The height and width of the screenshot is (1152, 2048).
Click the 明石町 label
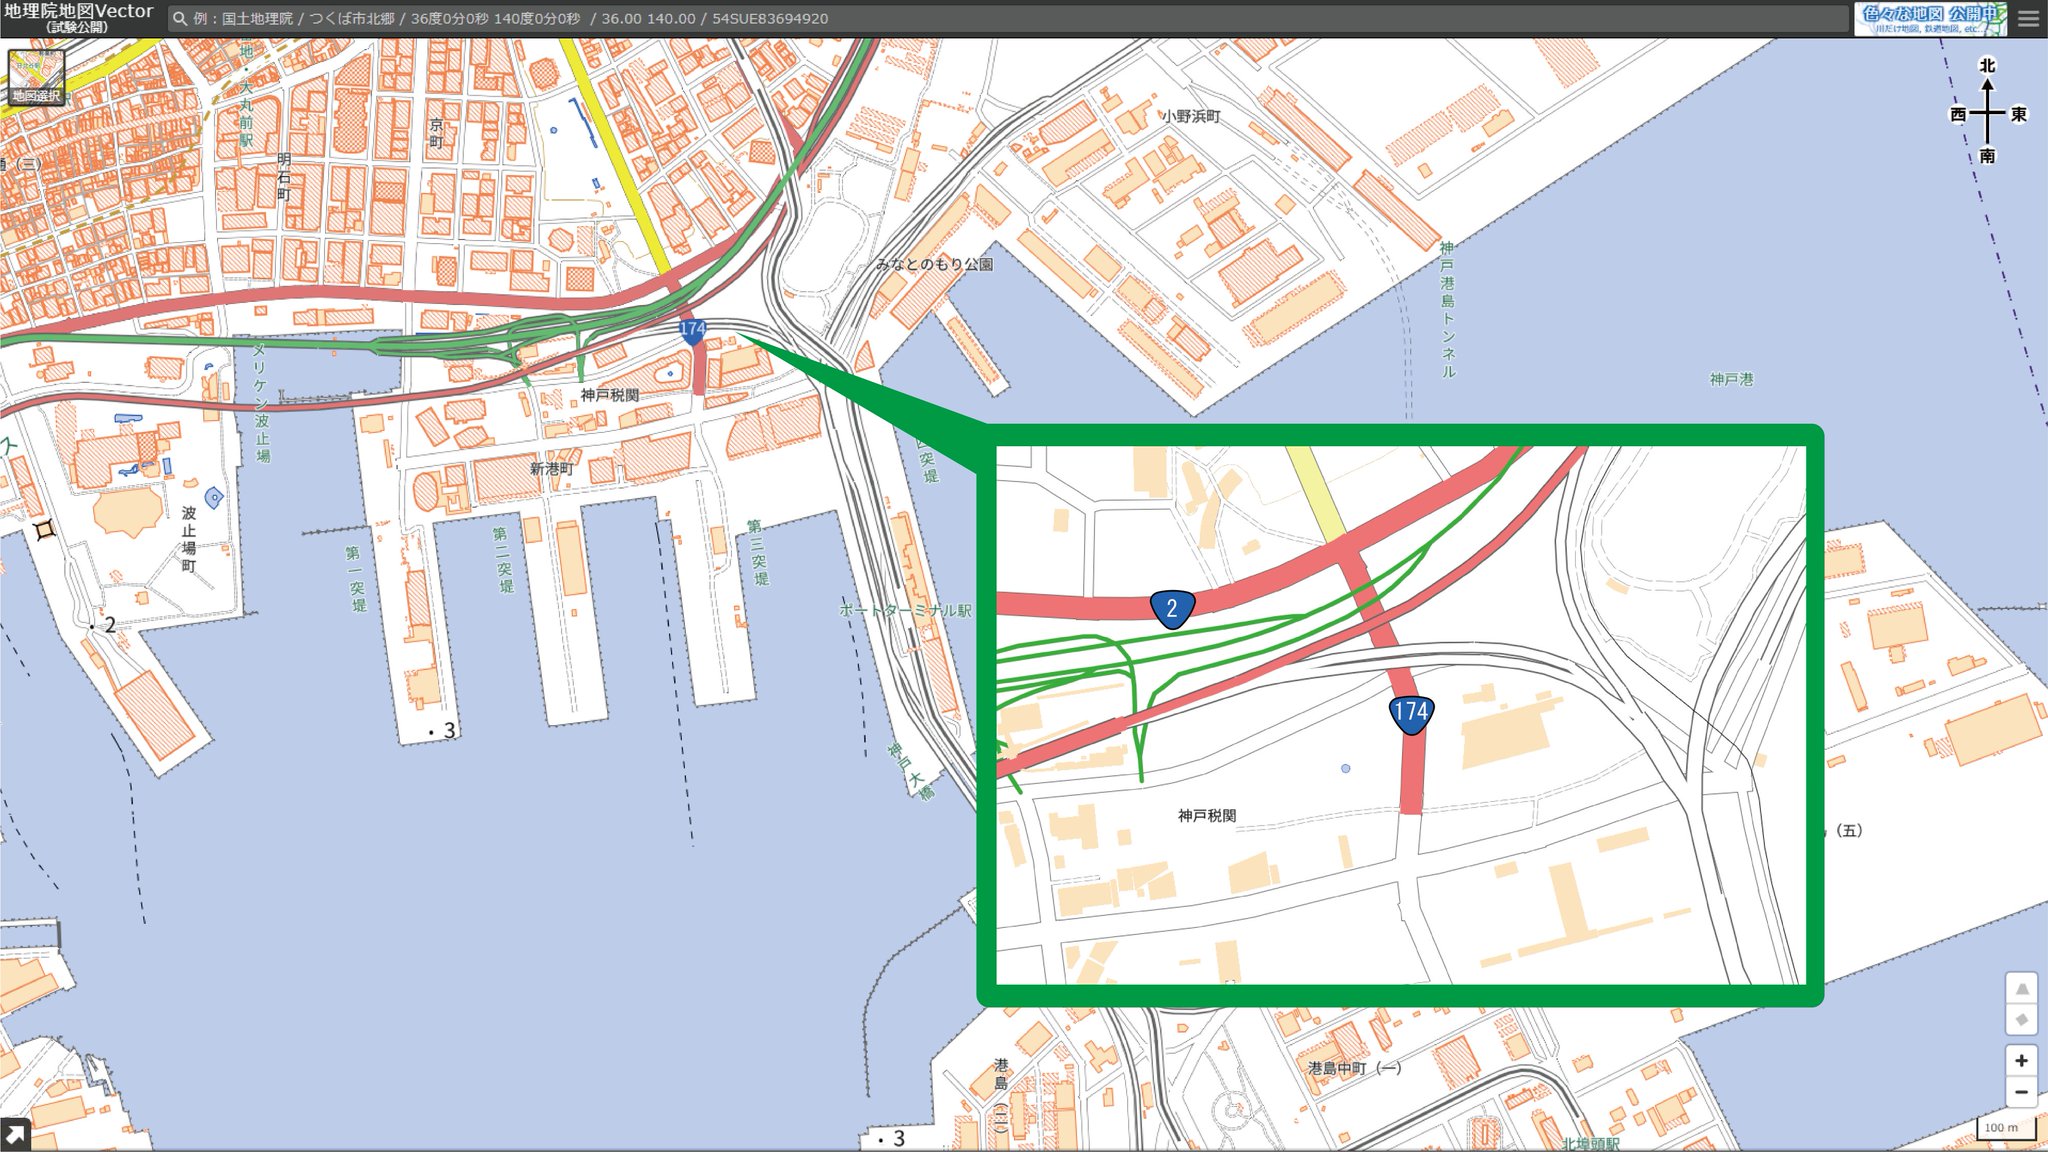tap(284, 177)
